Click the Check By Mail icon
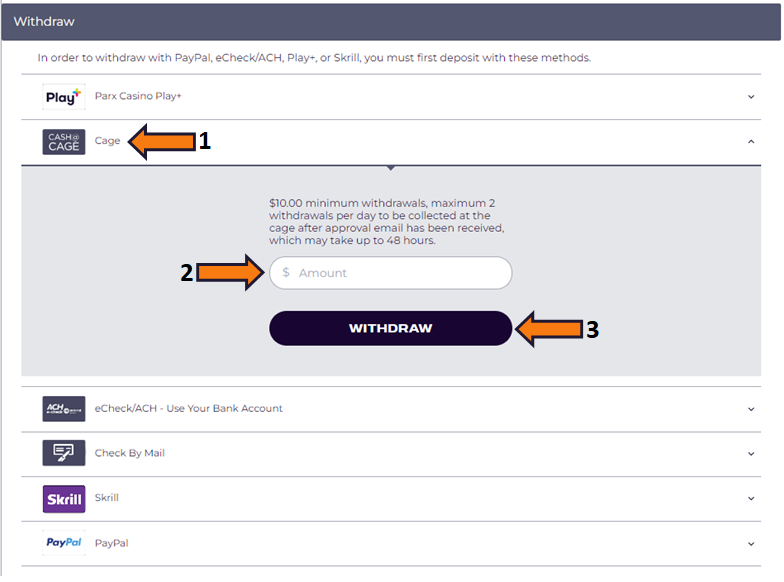The height and width of the screenshot is (582, 784). click(64, 453)
